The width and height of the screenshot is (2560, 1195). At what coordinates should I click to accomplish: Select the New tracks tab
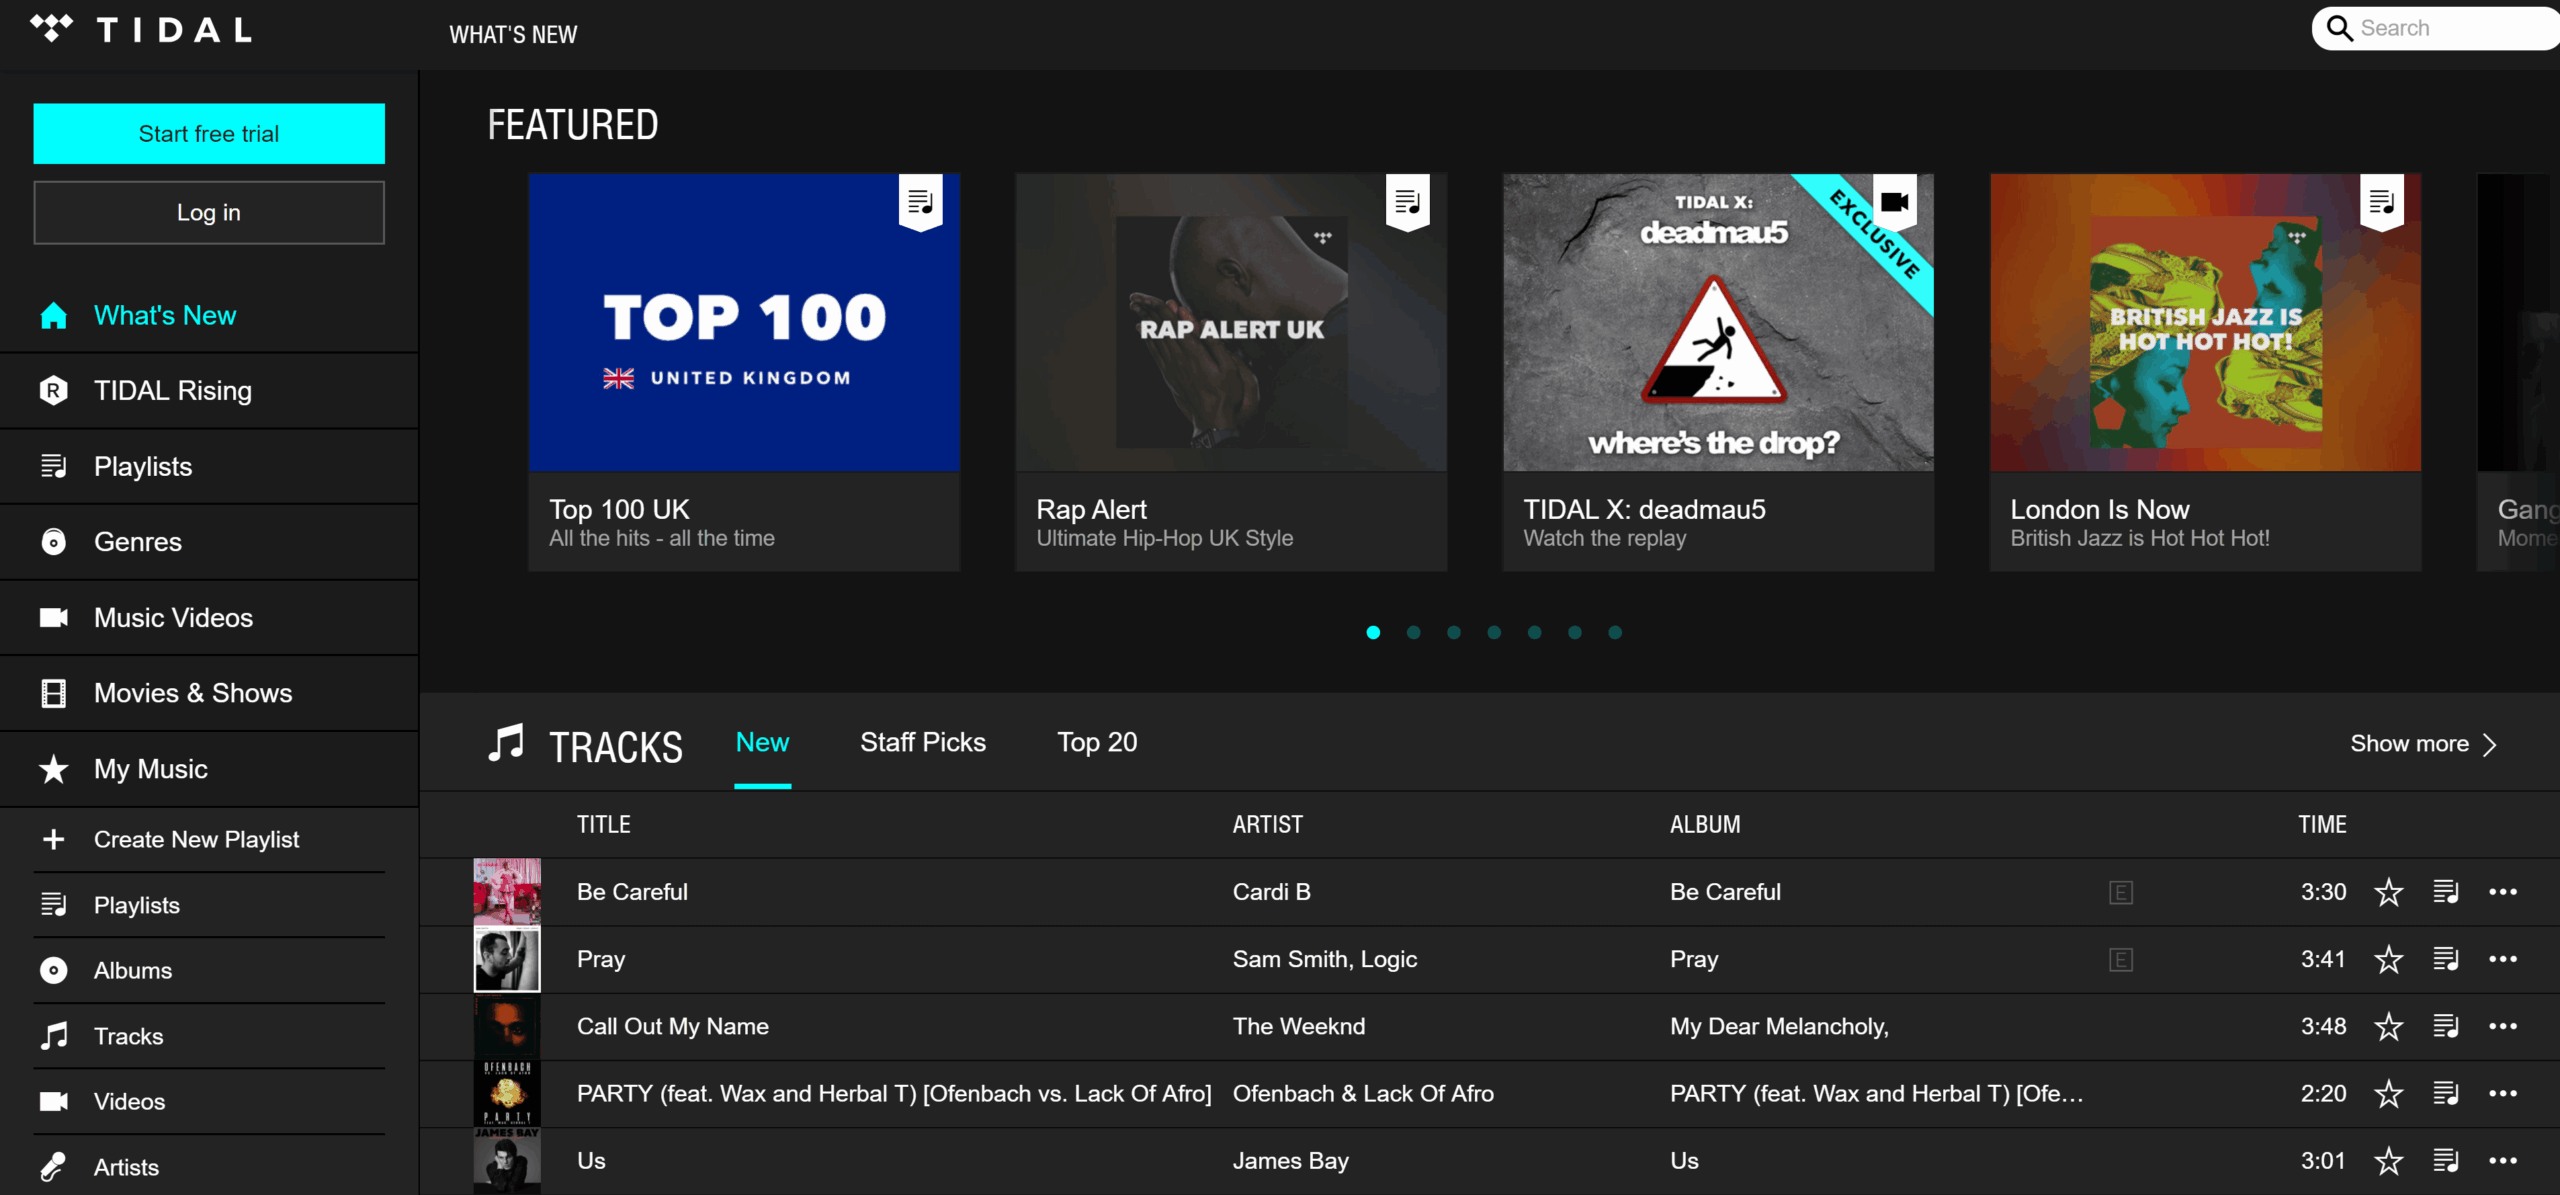[x=762, y=742]
